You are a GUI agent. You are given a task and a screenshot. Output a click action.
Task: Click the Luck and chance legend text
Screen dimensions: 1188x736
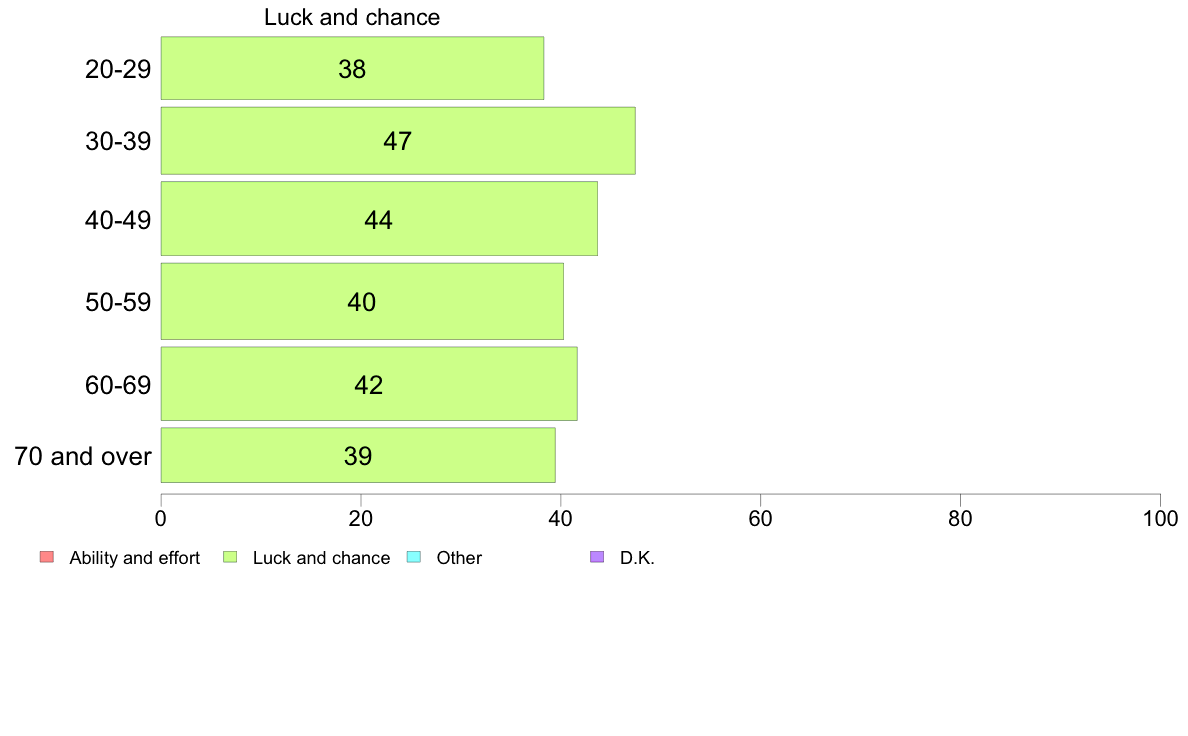pos(321,558)
